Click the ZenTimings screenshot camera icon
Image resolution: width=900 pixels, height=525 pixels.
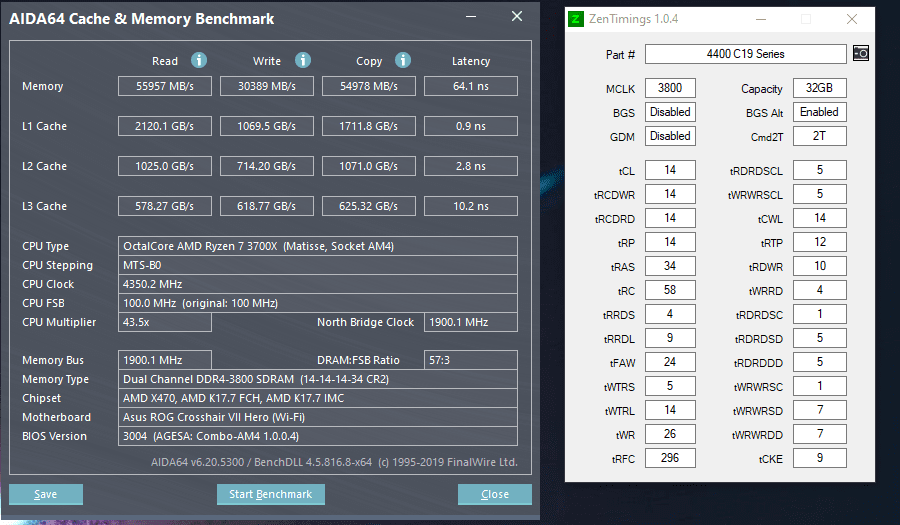(x=860, y=53)
